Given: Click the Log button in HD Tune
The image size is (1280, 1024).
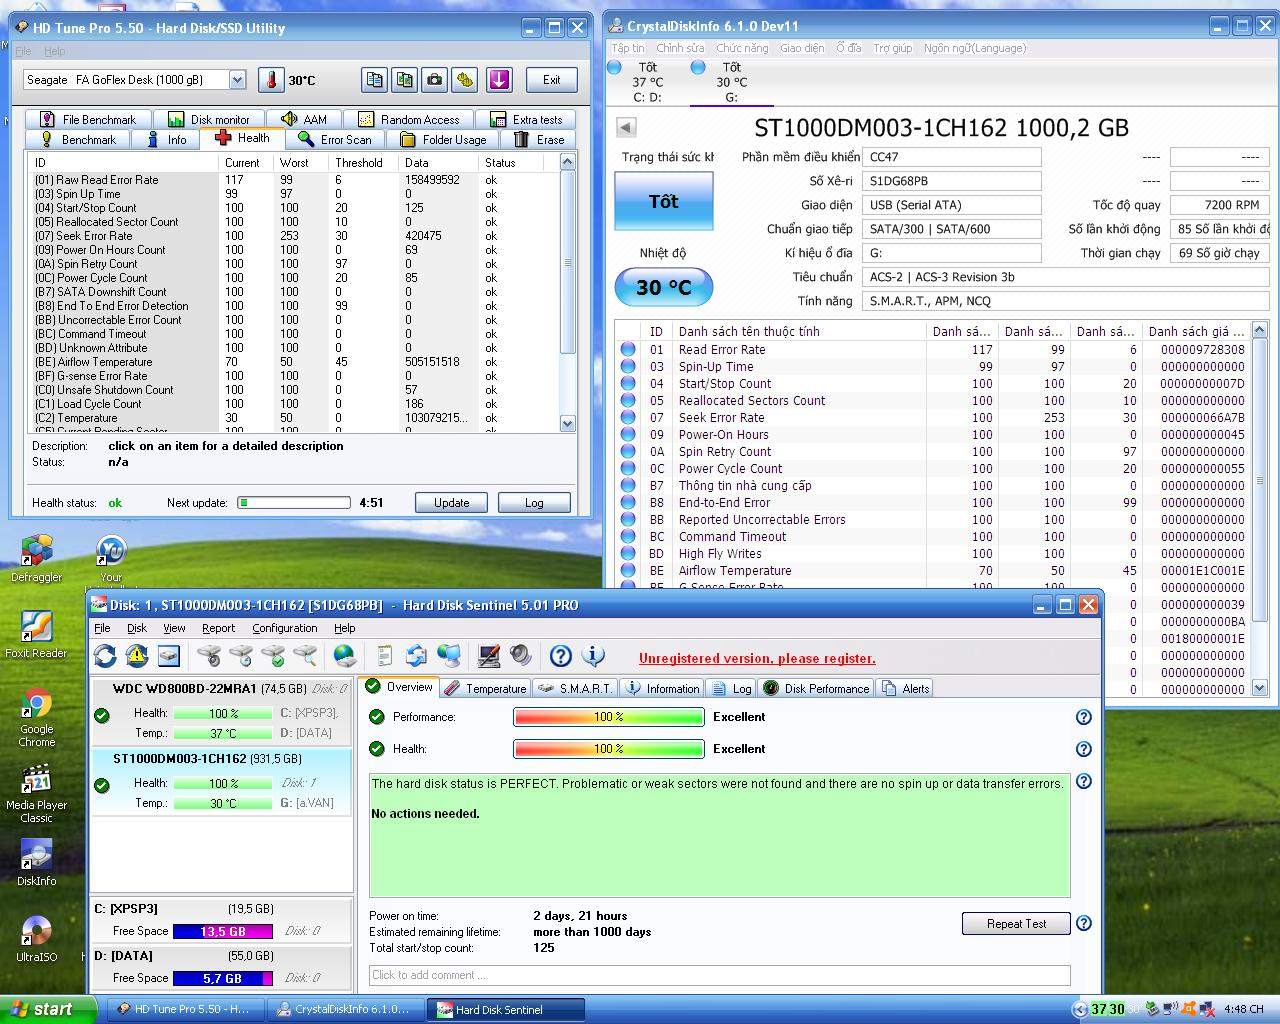Looking at the screenshot, I should coord(534,502).
